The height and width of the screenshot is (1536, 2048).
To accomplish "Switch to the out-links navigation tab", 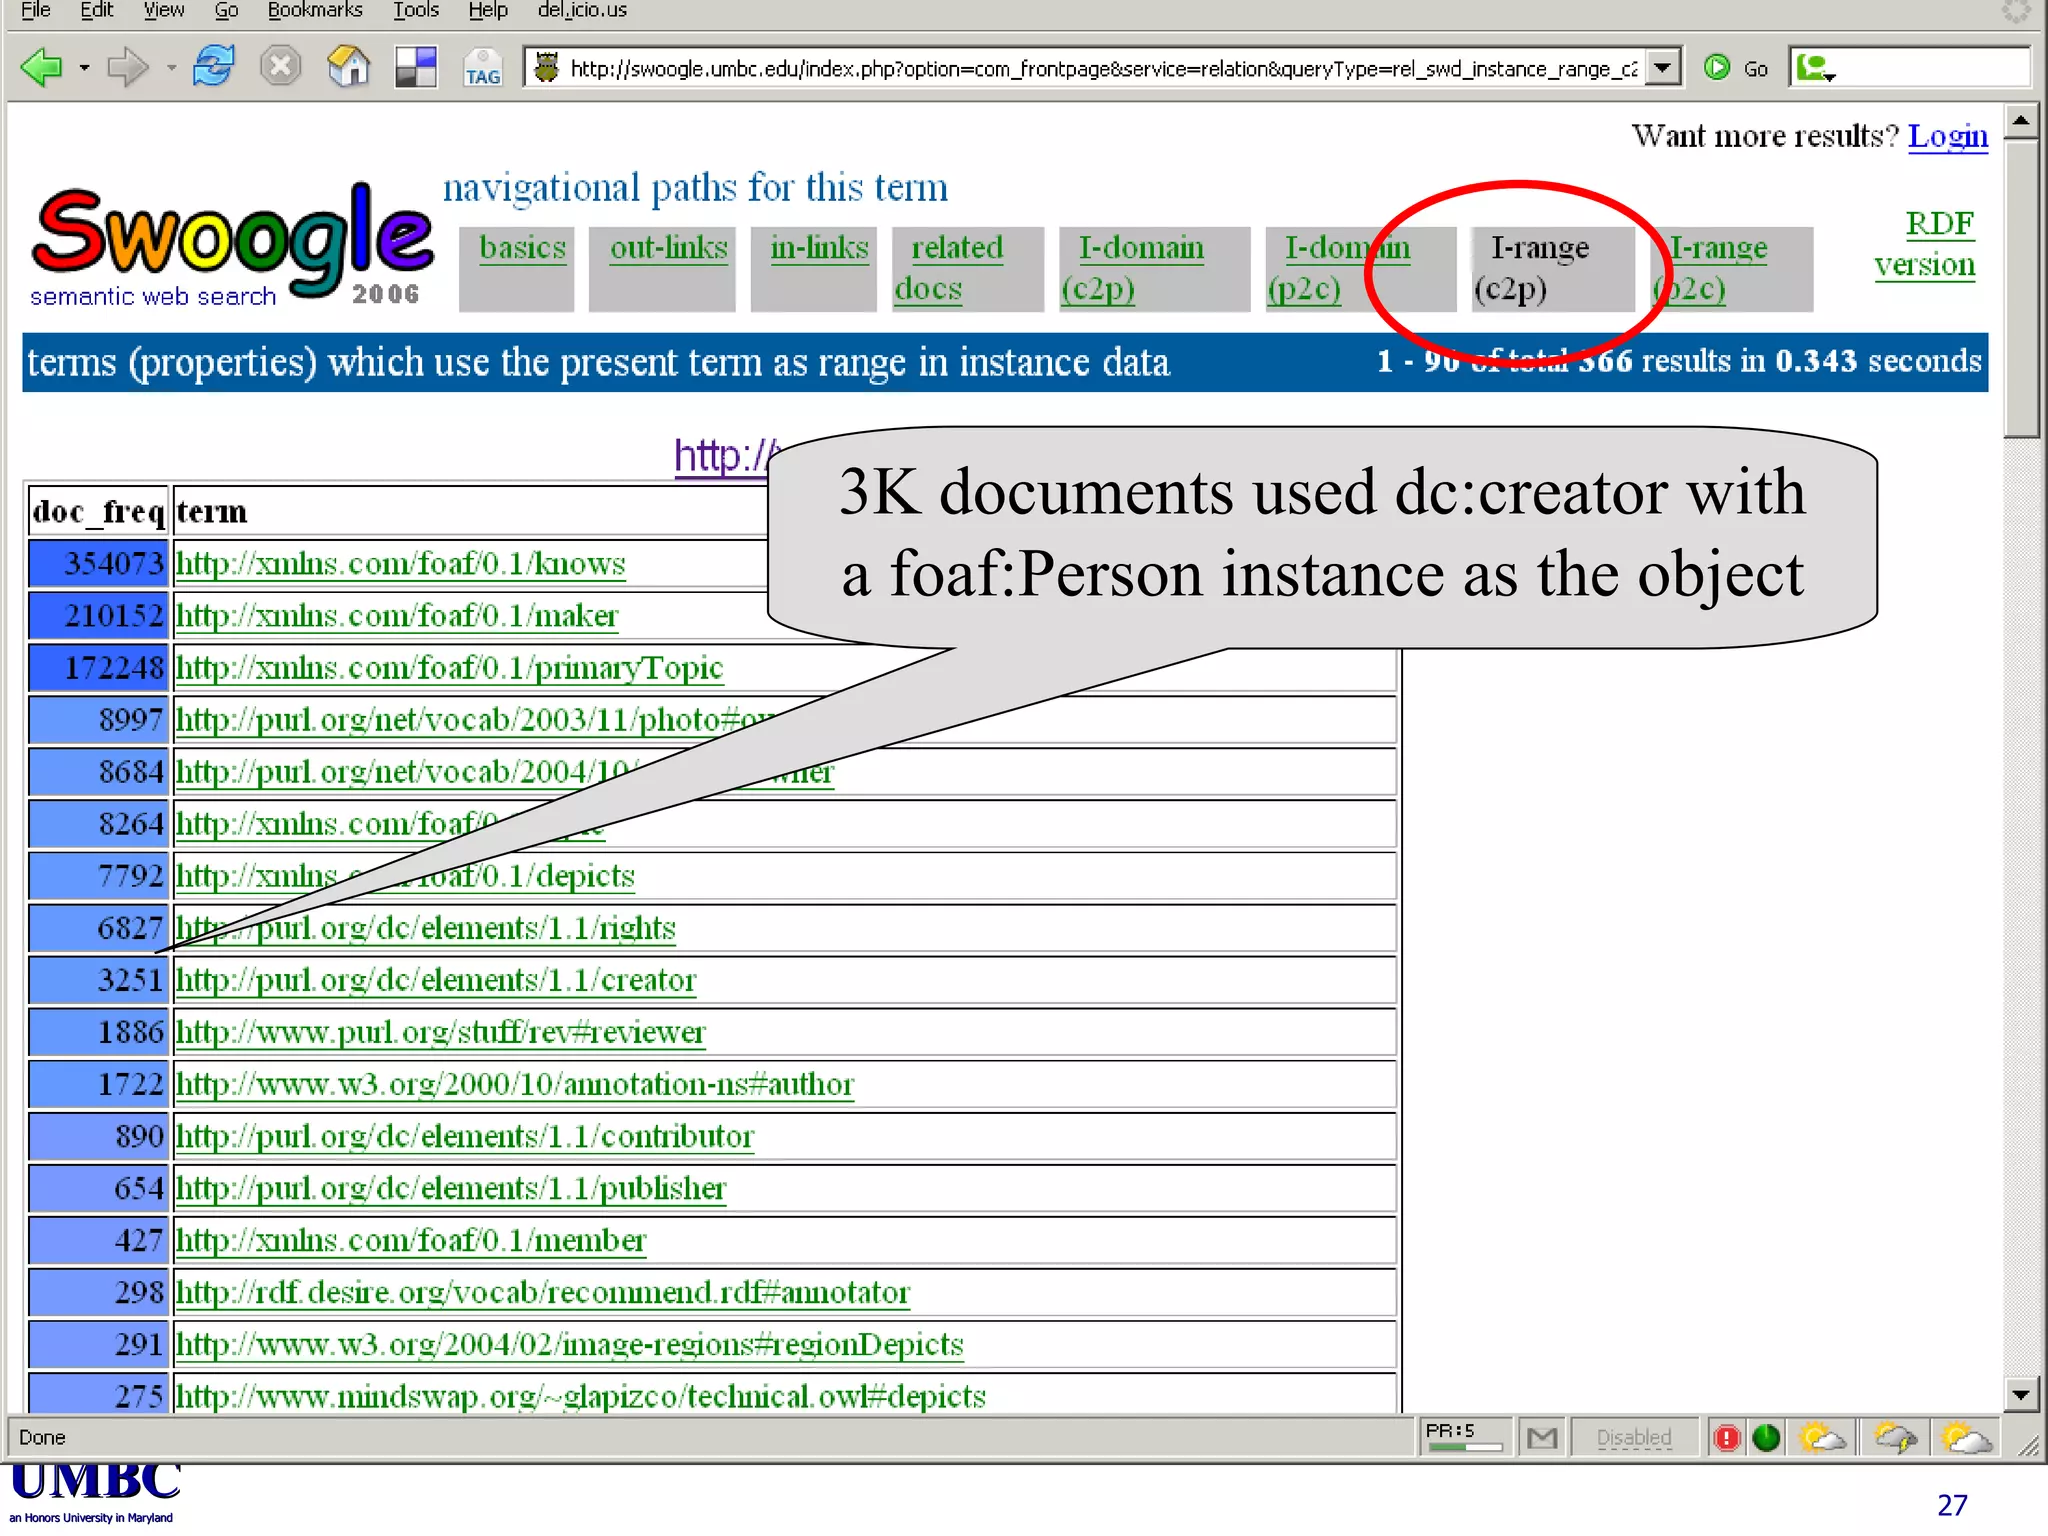I will [668, 247].
